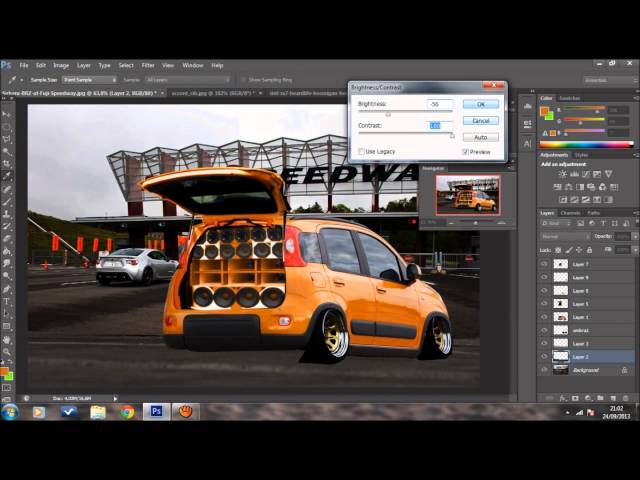Switch to the Paths tab

click(x=593, y=213)
